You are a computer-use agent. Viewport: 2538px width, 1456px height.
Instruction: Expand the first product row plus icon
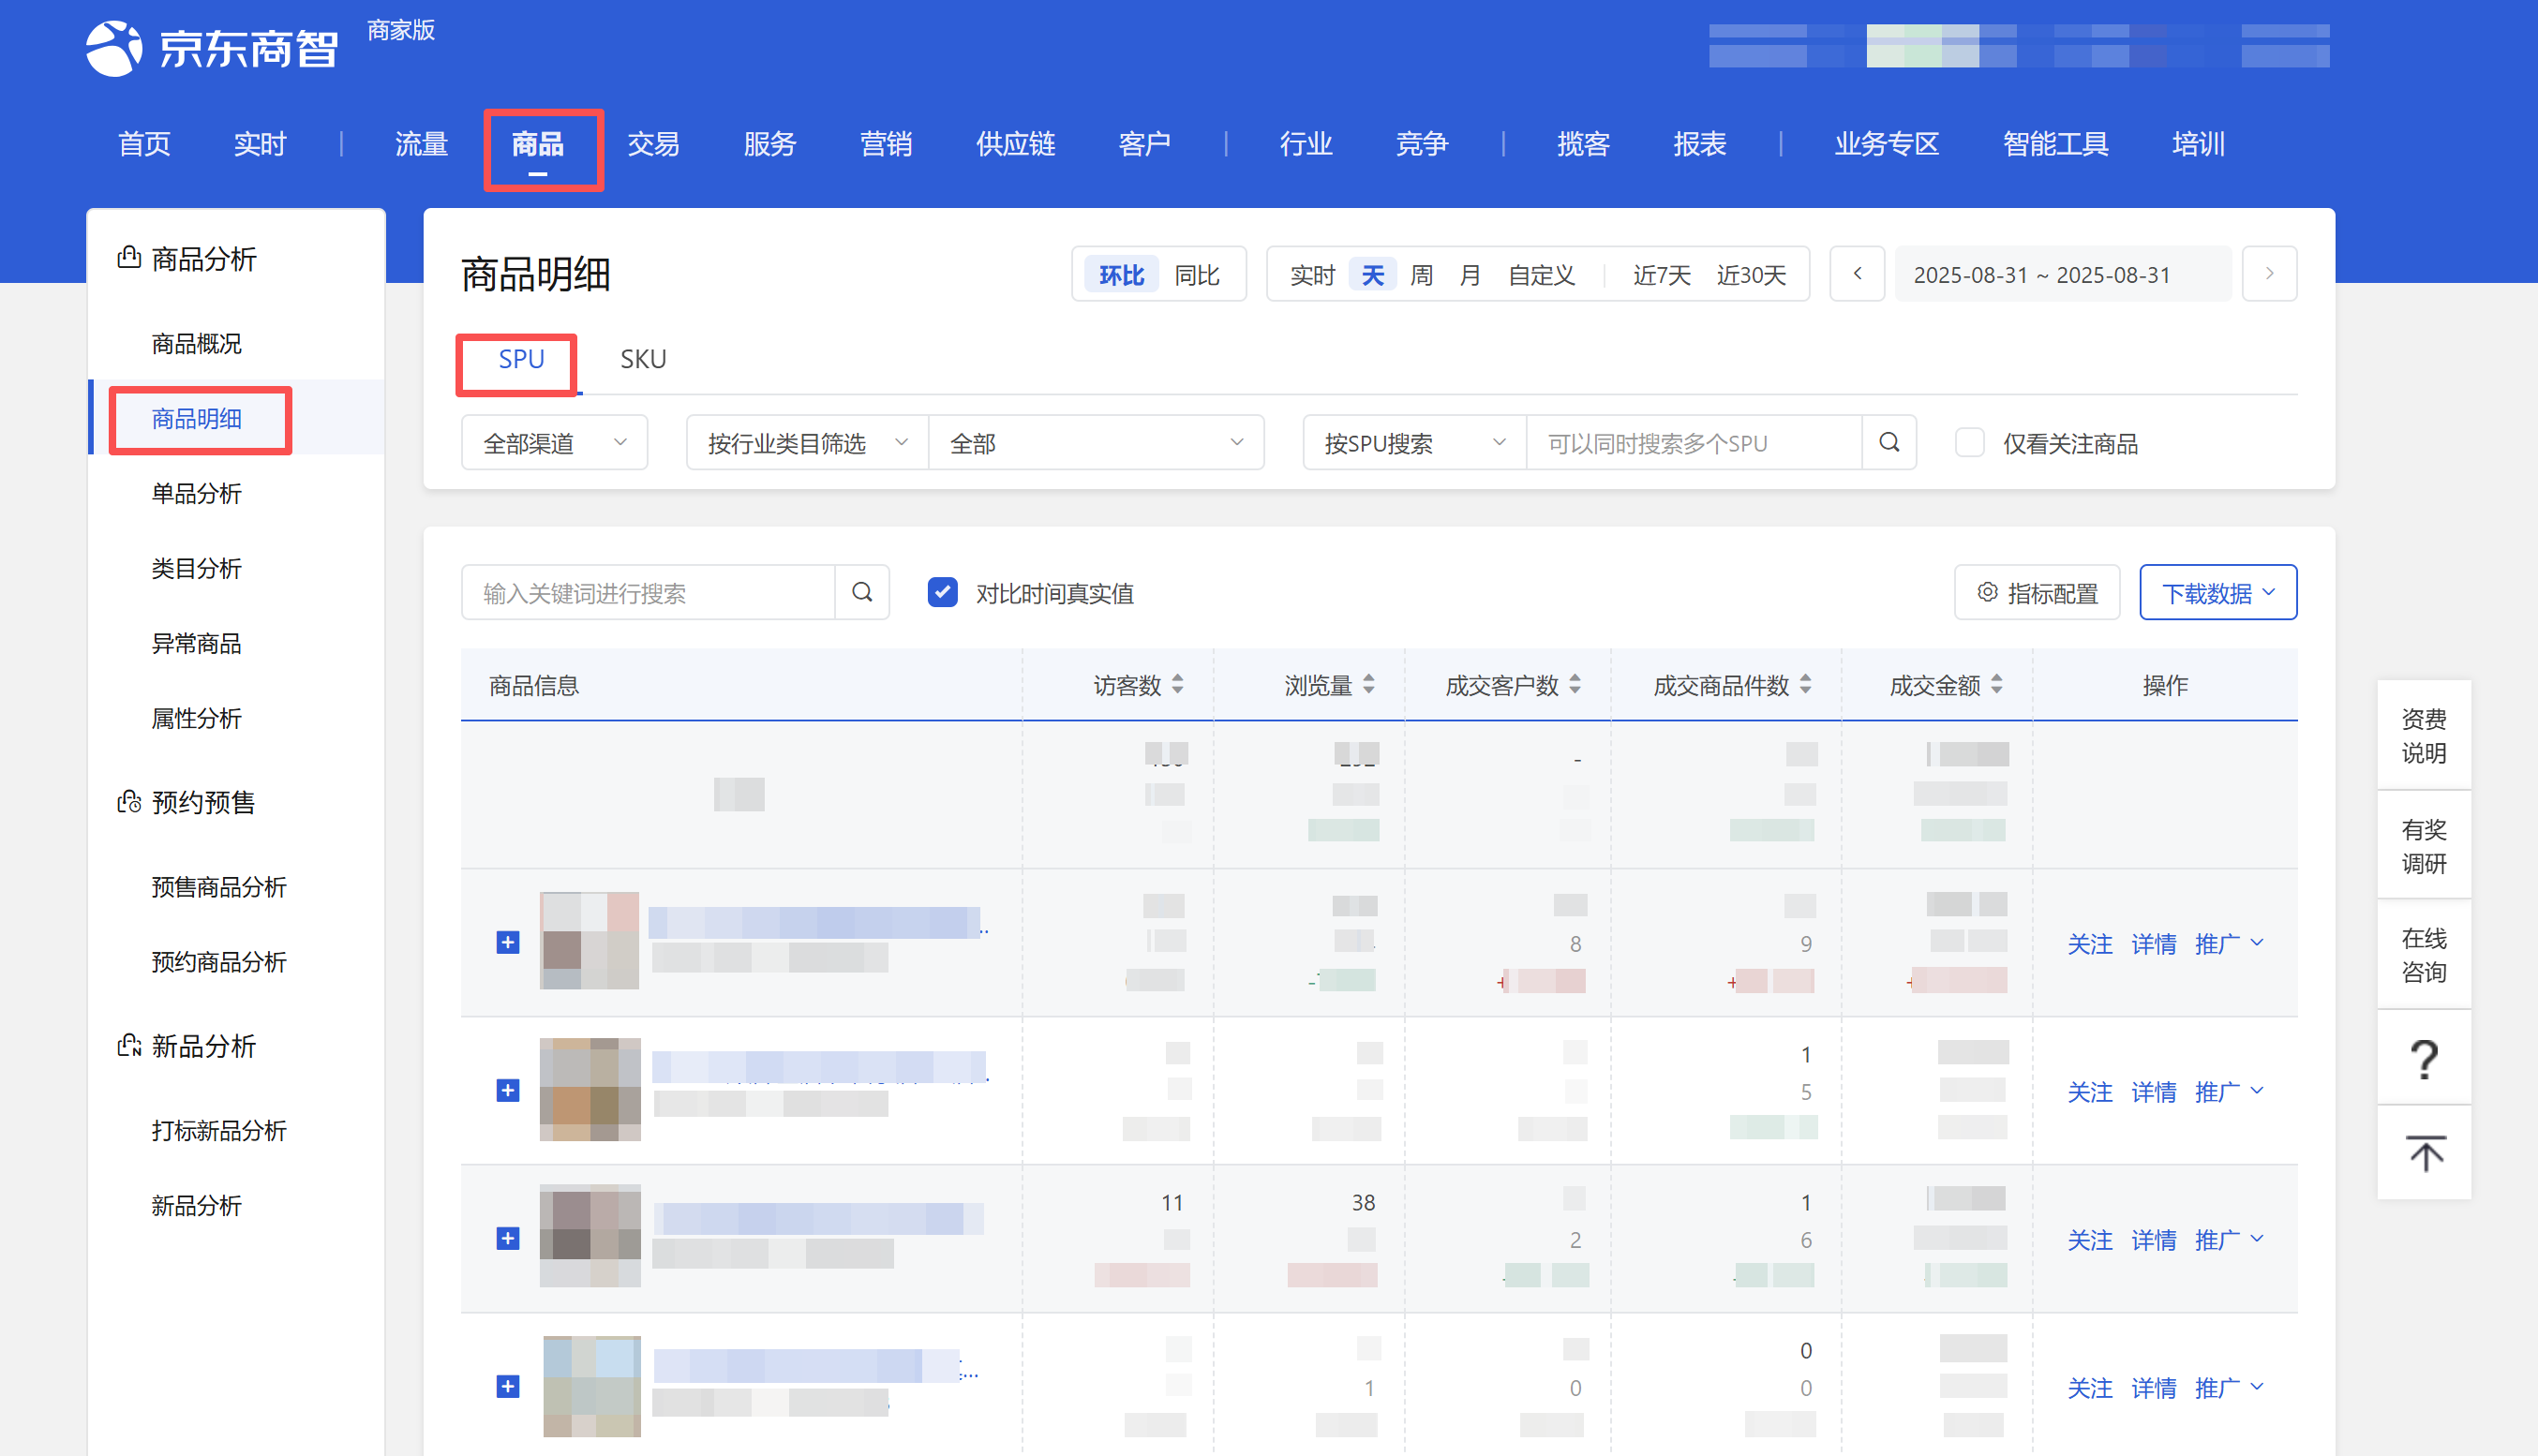(508, 942)
